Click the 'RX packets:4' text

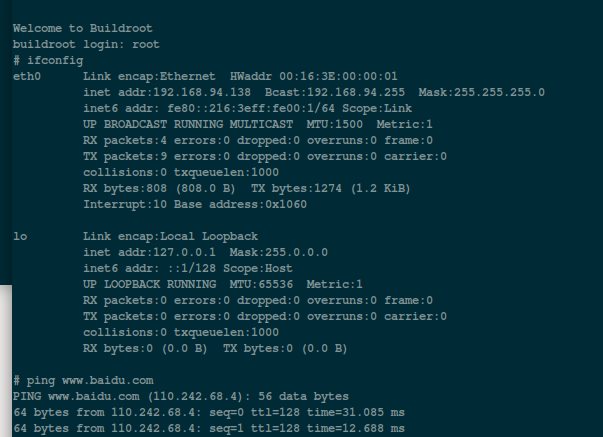pyautogui.click(x=125, y=141)
